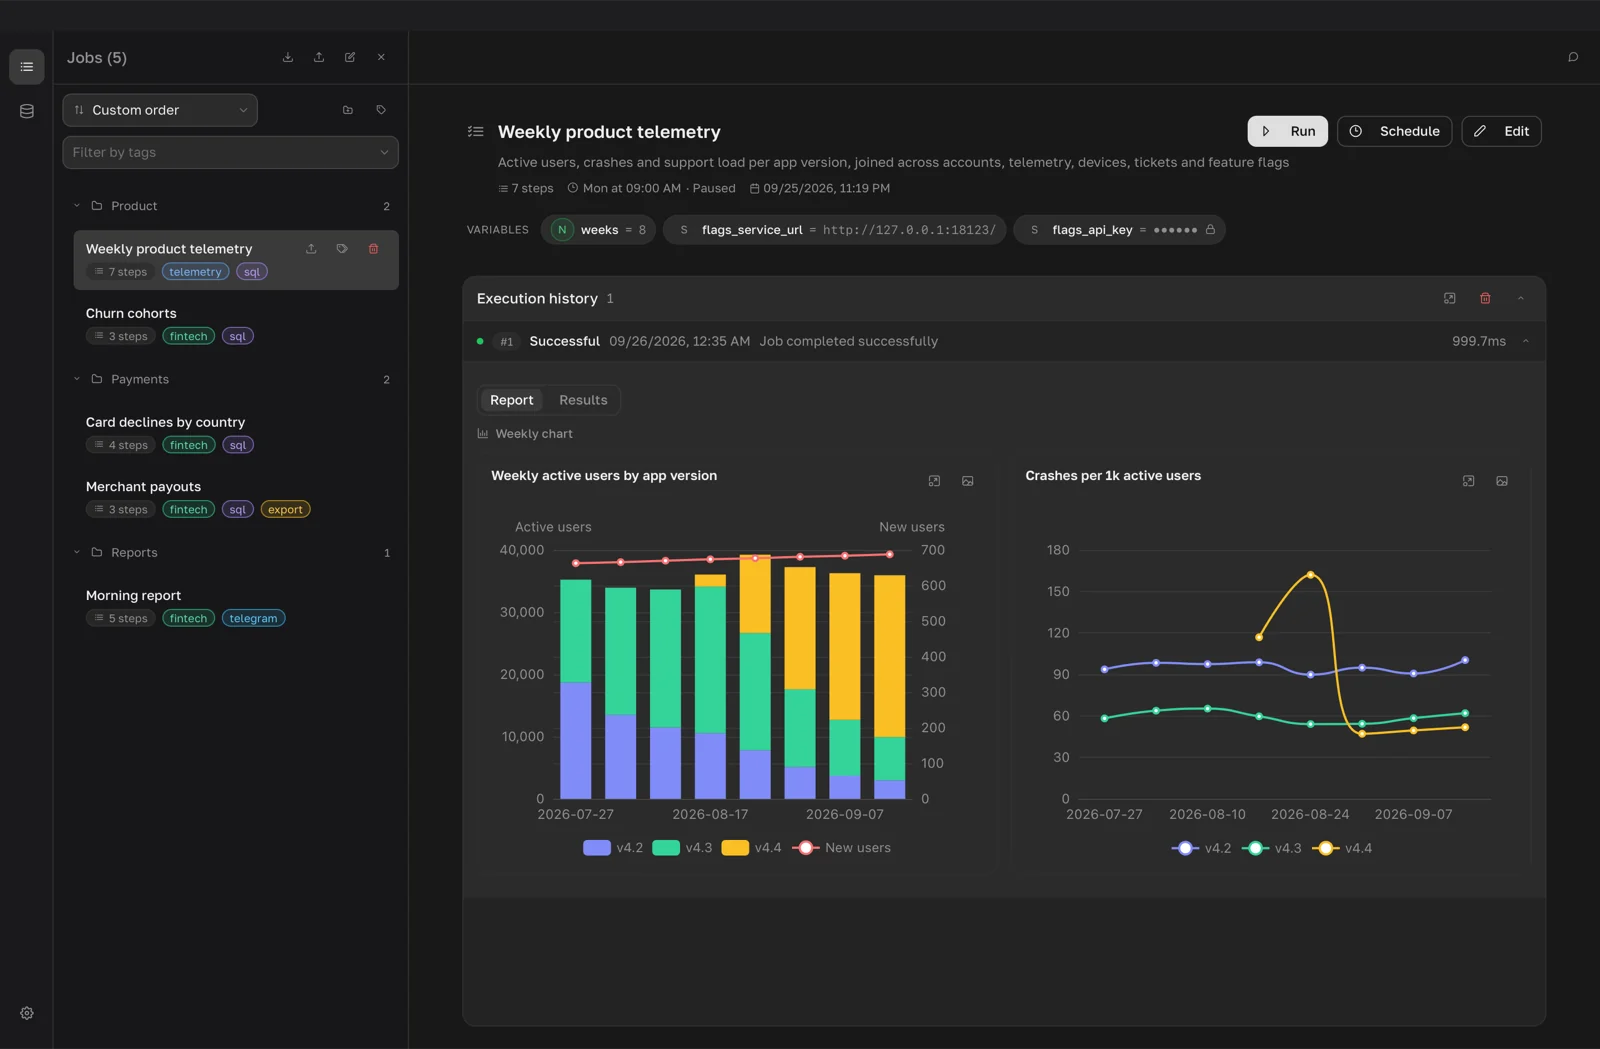This screenshot has height=1049, width=1600.
Task: Toggle v4.2 line in crashes legend
Action: 1201,848
